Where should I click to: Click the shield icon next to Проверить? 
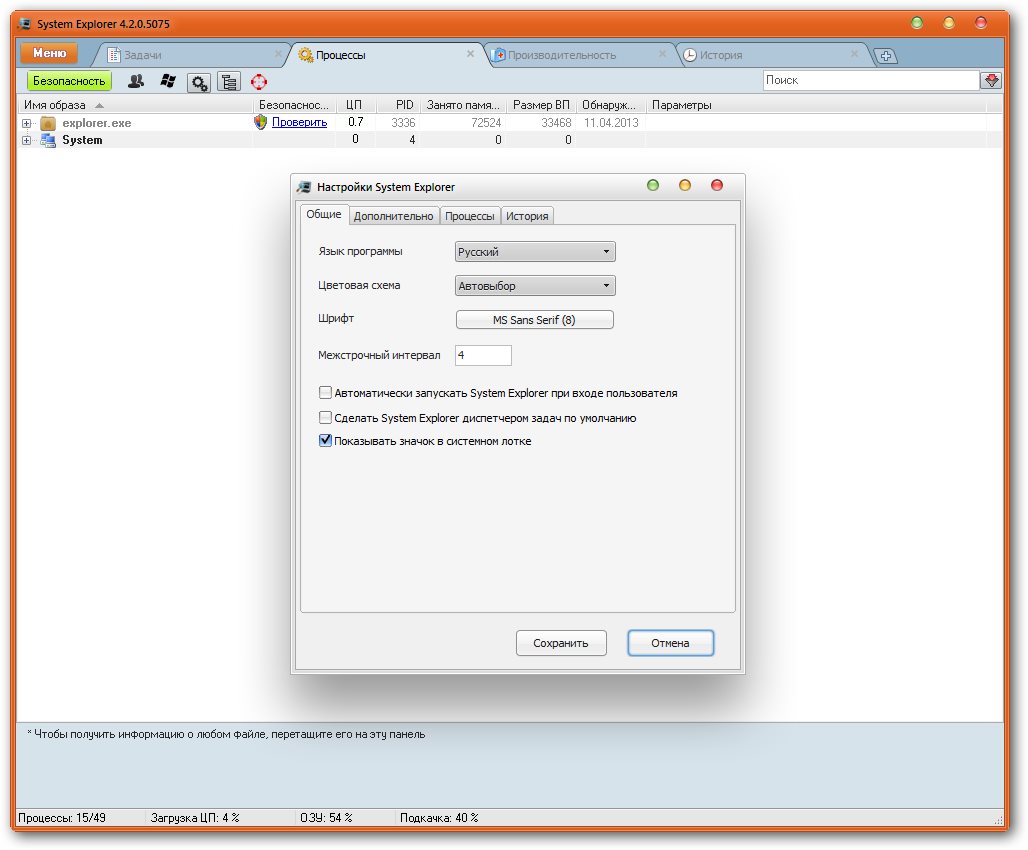(261, 122)
